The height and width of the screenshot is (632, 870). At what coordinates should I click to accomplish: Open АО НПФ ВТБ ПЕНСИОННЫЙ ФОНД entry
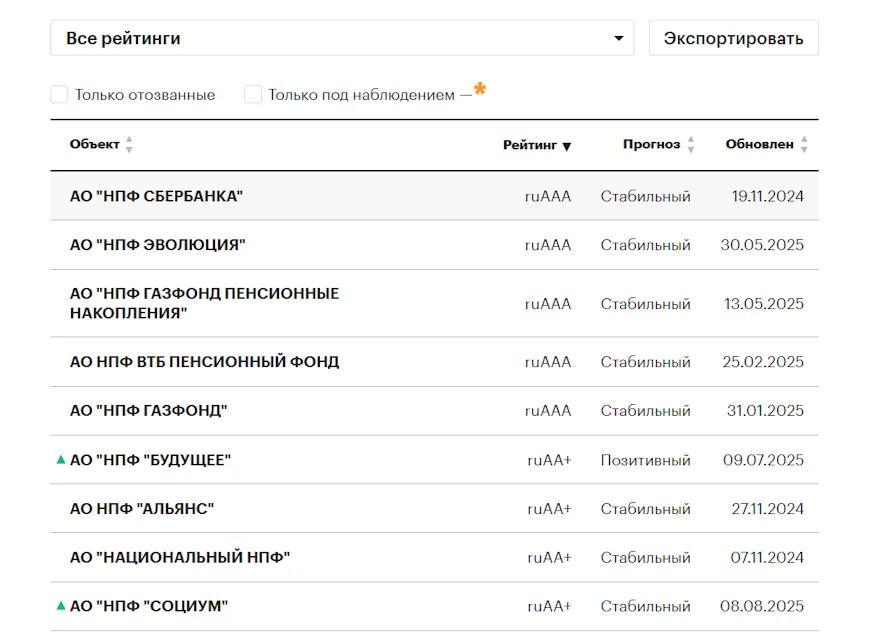point(203,361)
